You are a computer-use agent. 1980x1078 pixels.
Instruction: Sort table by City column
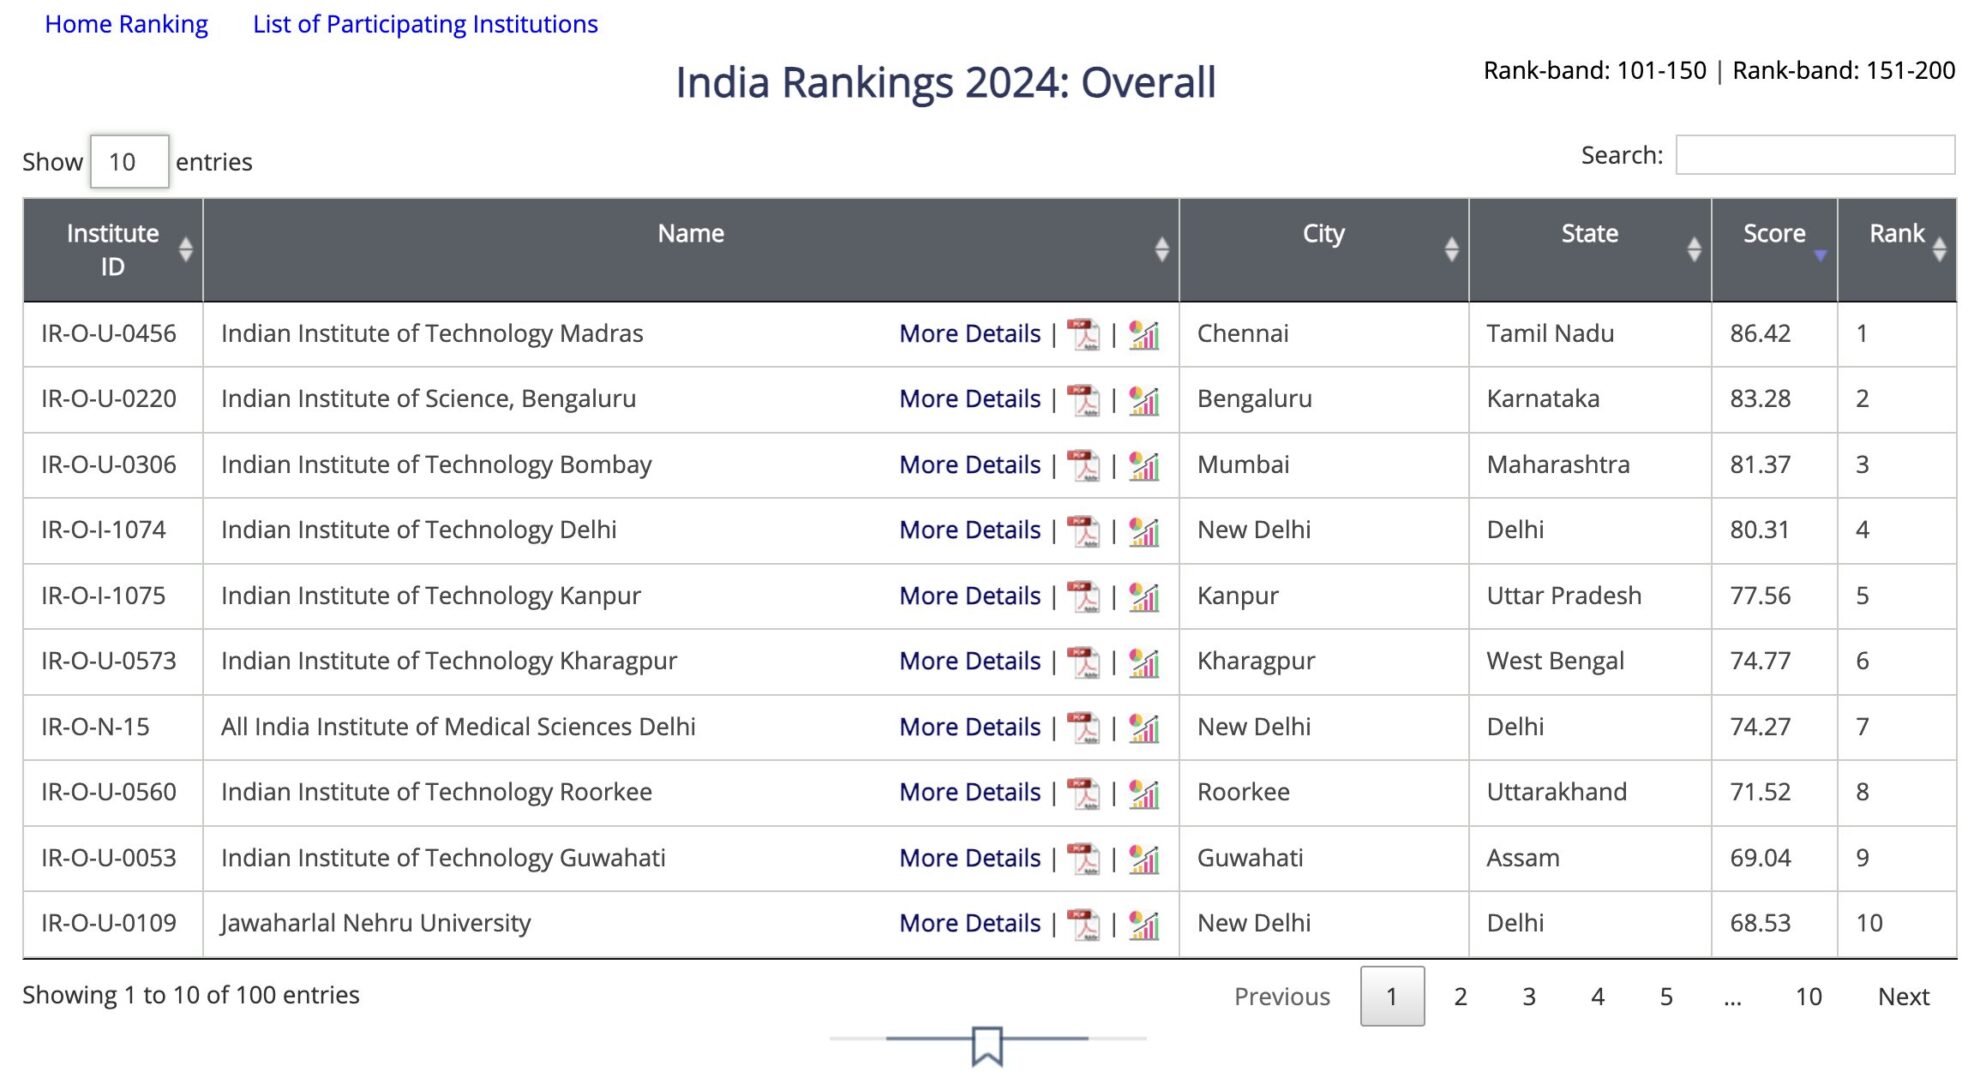point(1324,250)
